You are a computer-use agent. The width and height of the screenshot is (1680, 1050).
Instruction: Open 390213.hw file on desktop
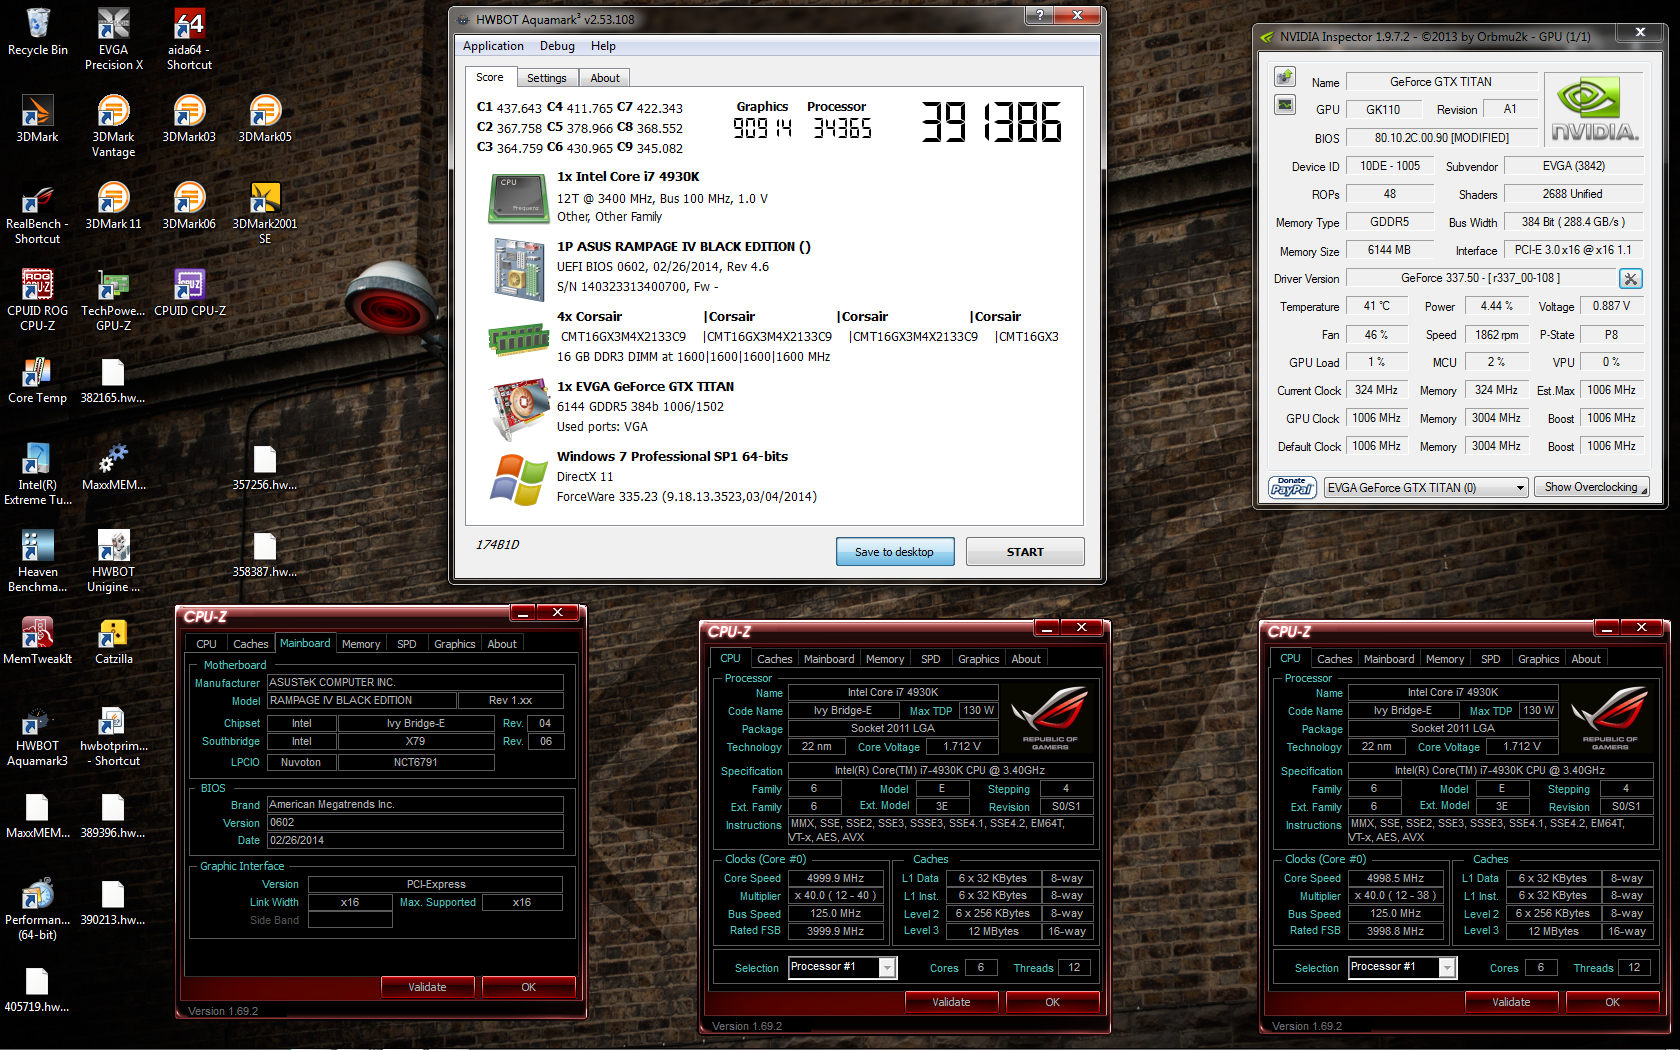coord(113,902)
